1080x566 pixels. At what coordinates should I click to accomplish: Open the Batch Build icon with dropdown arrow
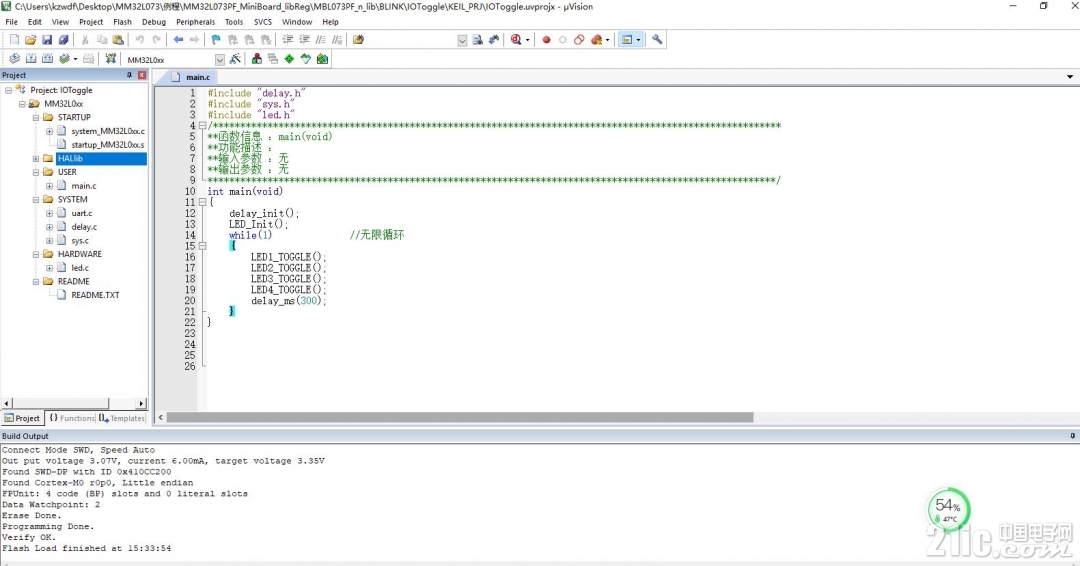pos(67,59)
